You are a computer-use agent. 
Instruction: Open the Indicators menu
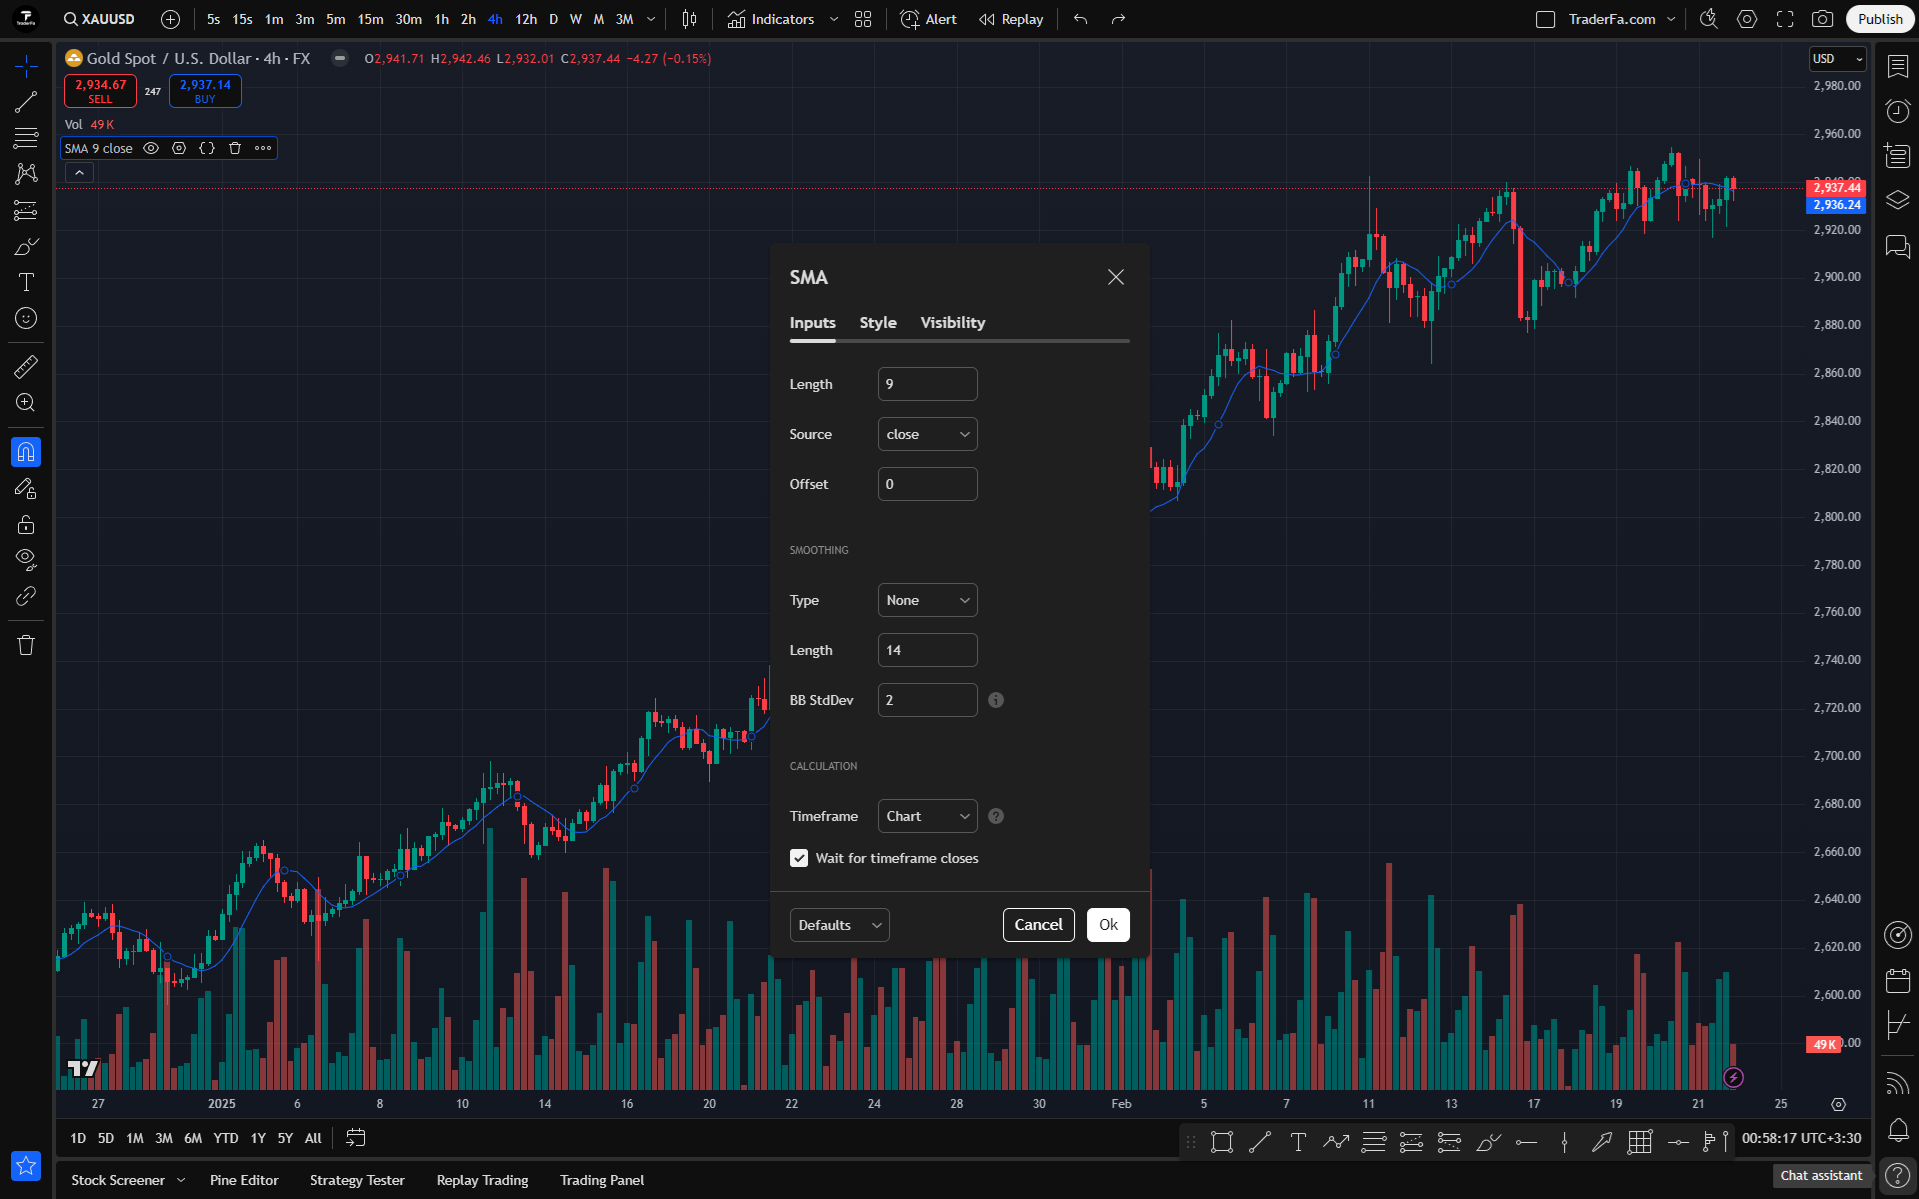tap(771, 19)
